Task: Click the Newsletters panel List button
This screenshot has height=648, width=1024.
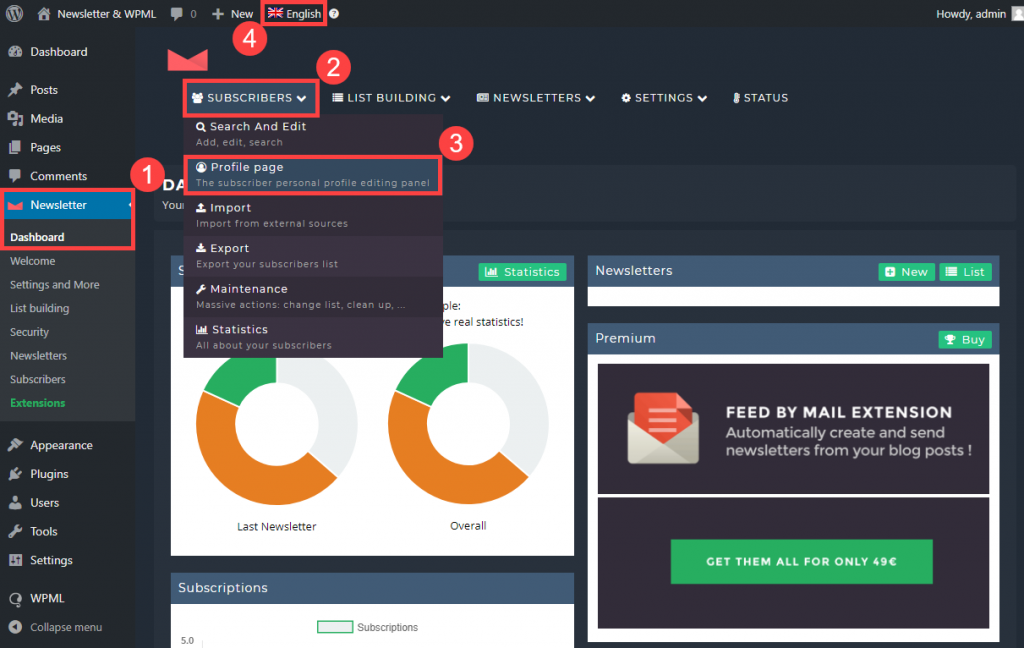Action: point(965,272)
